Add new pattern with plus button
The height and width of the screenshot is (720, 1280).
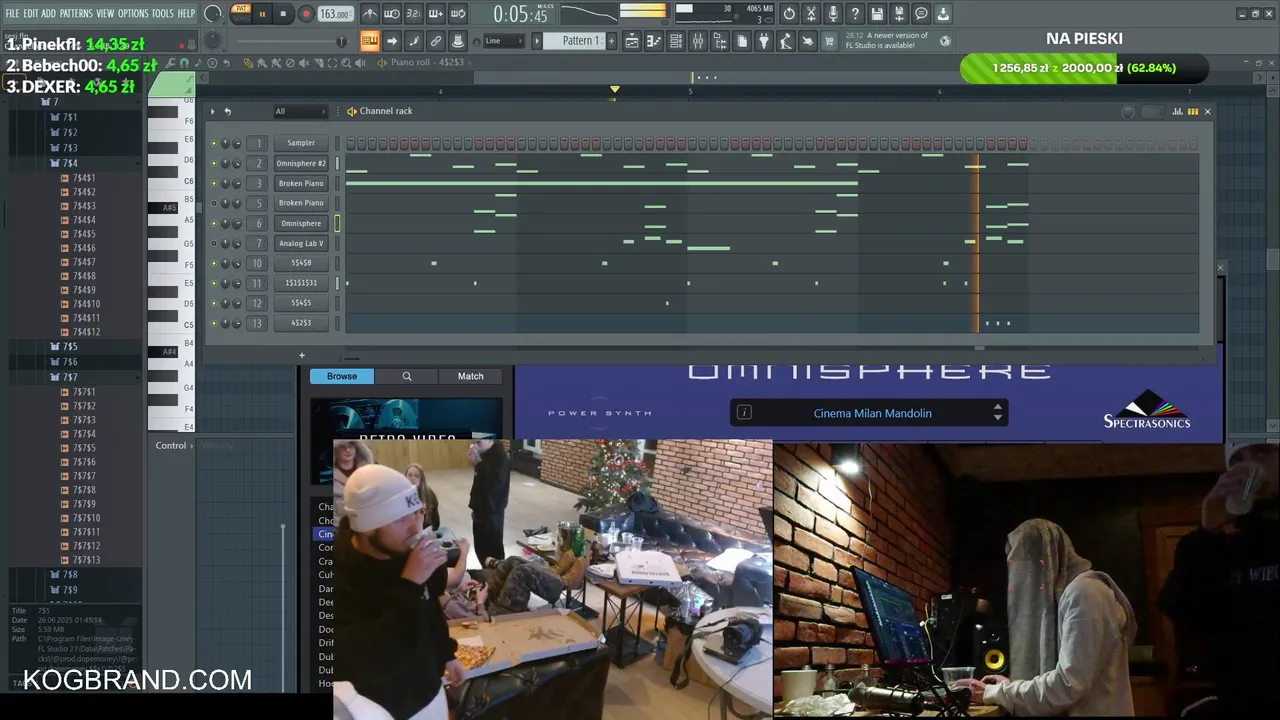610,41
